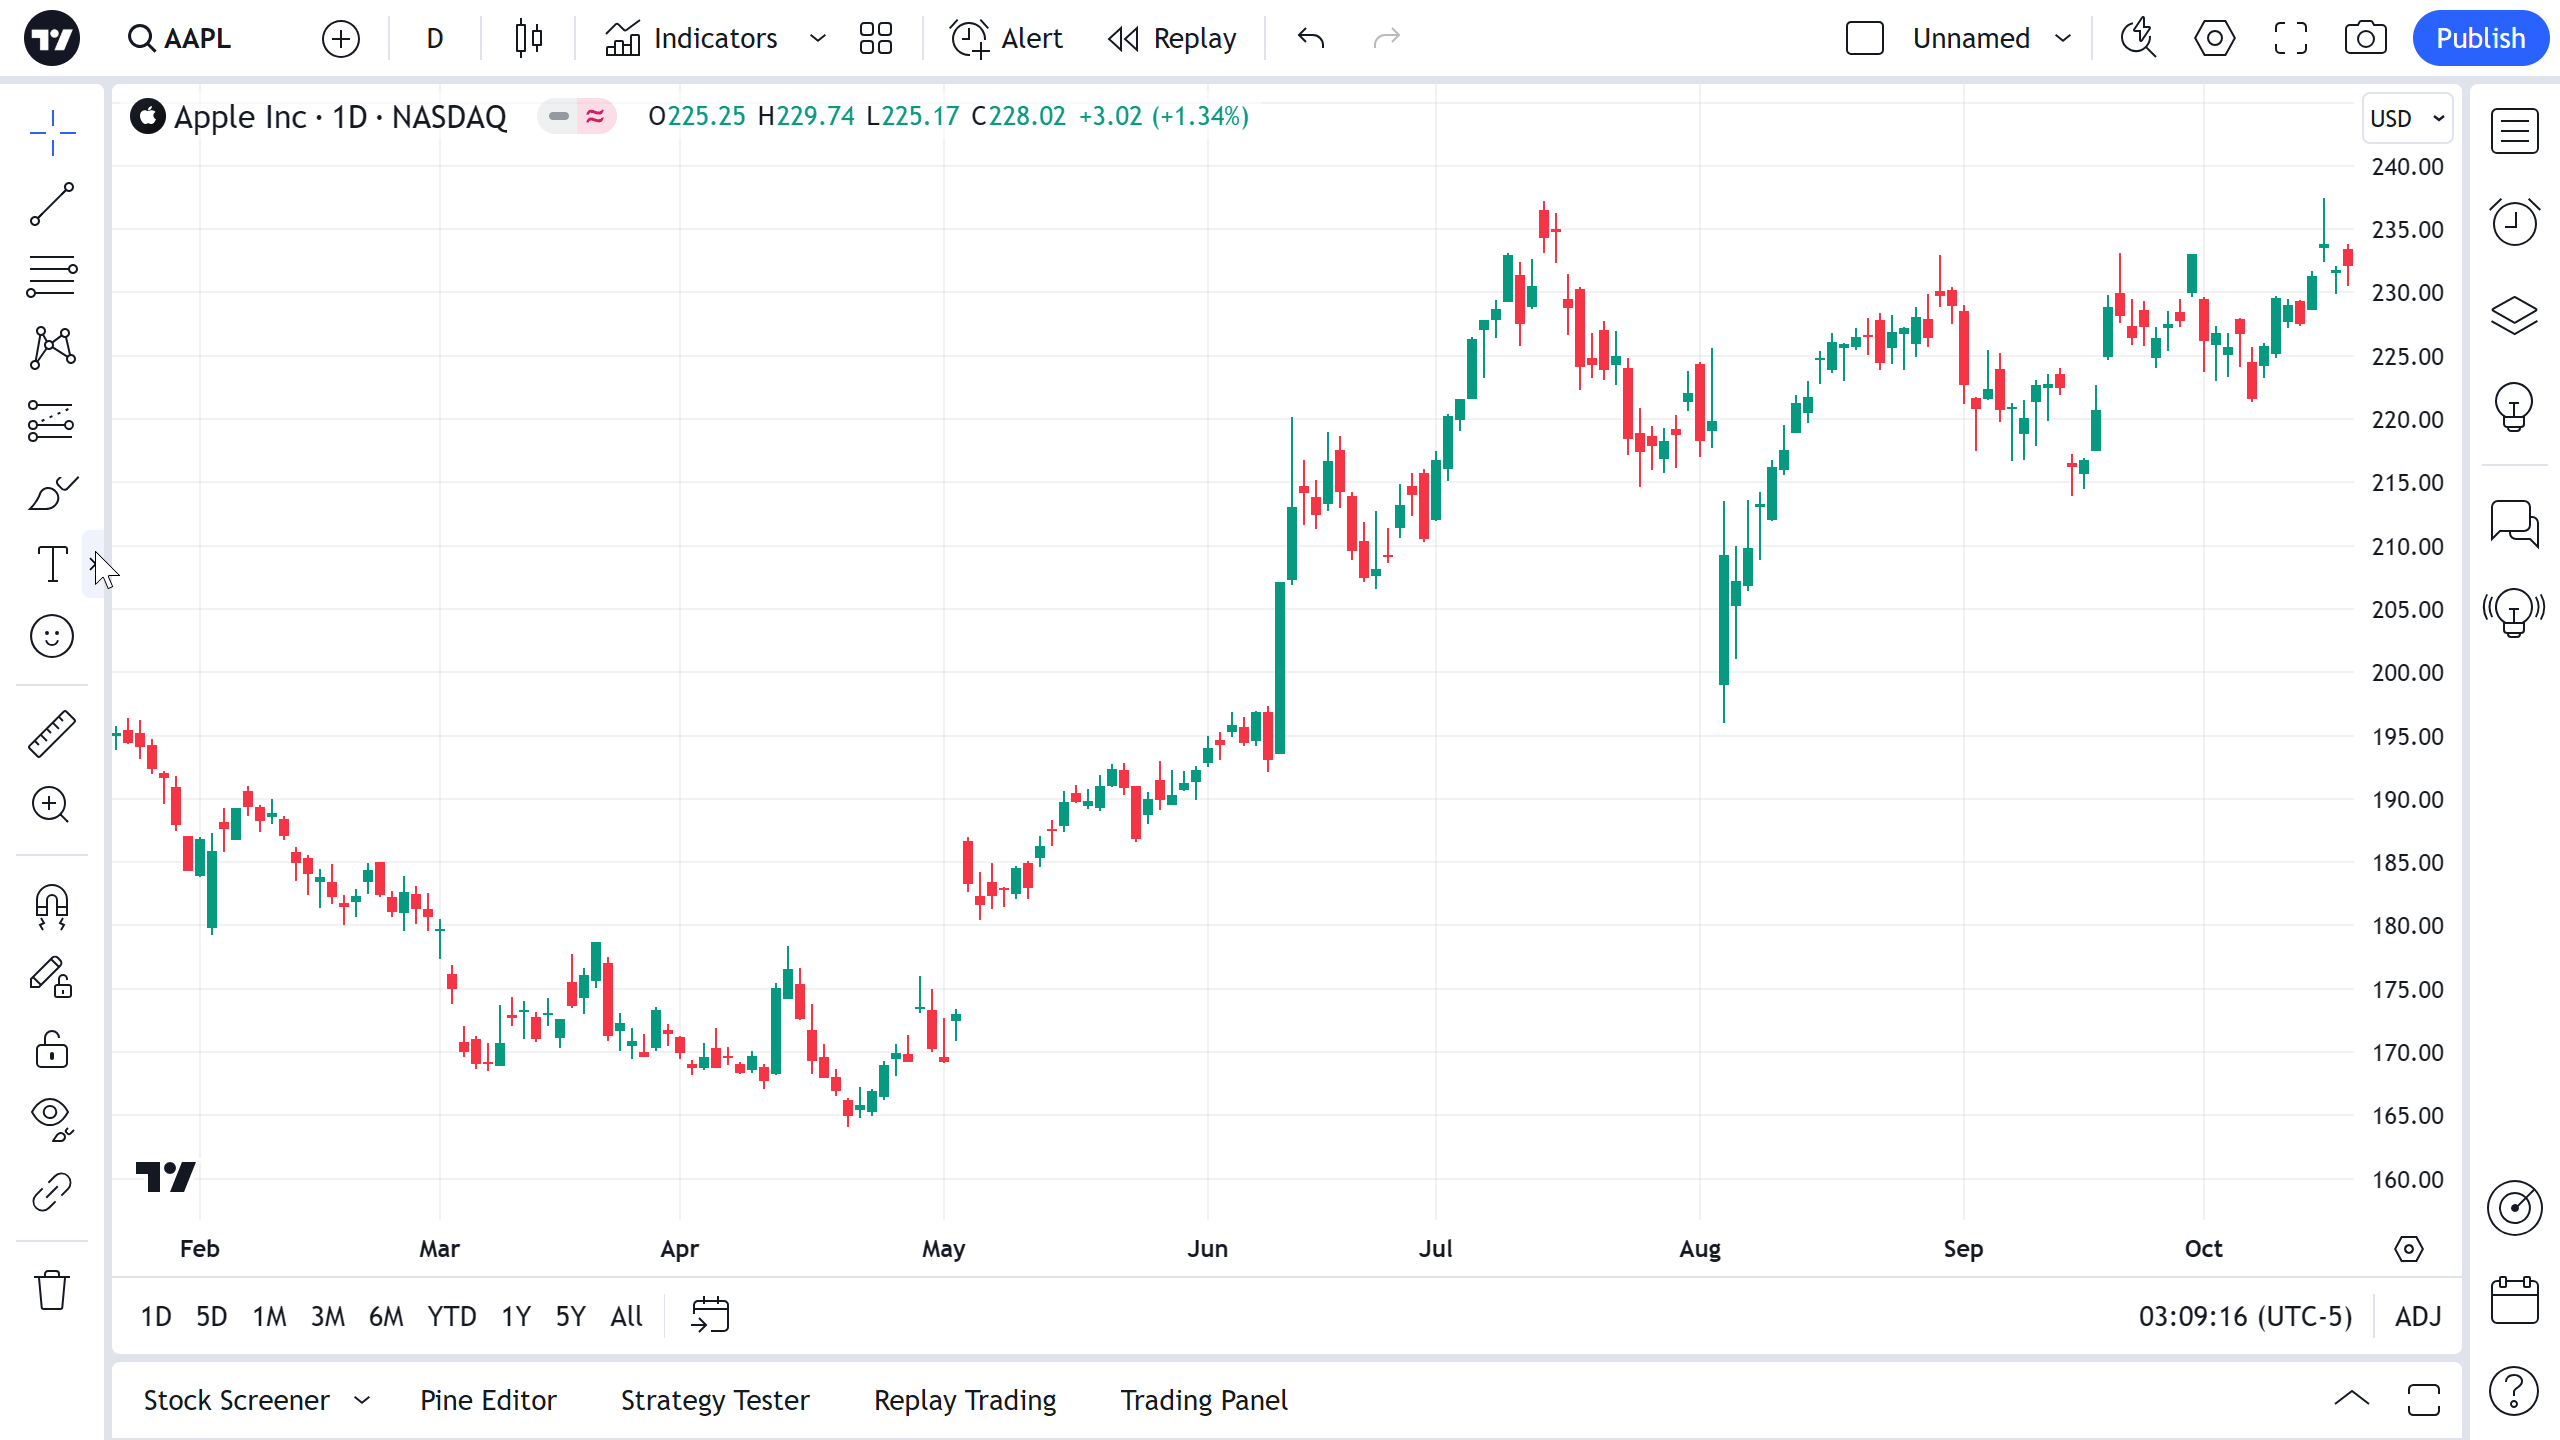2560x1440 pixels.
Task: Open the Pine Editor tab
Action: (x=488, y=1400)
